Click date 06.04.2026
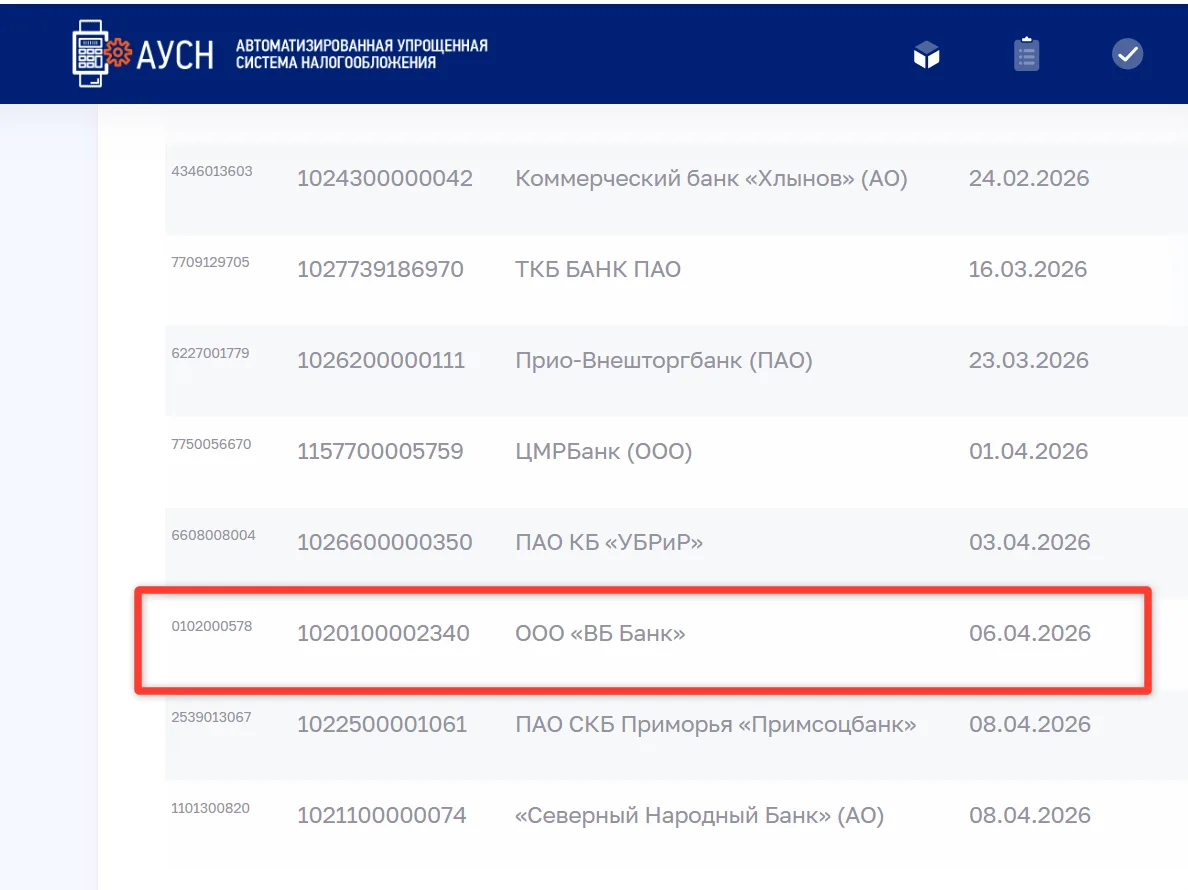The image size is (1188, 890). point(1030,632)
